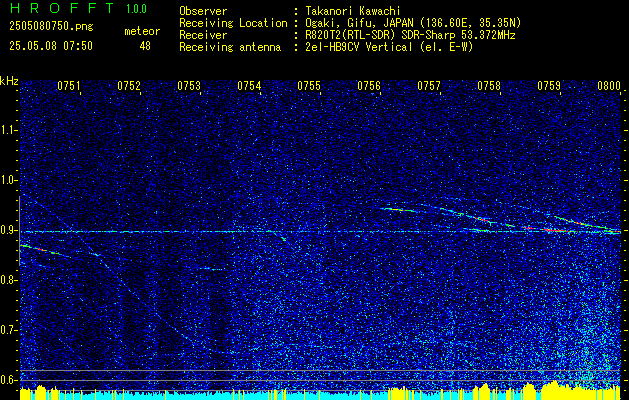Click the 0752 time marker

coord(129,86)
